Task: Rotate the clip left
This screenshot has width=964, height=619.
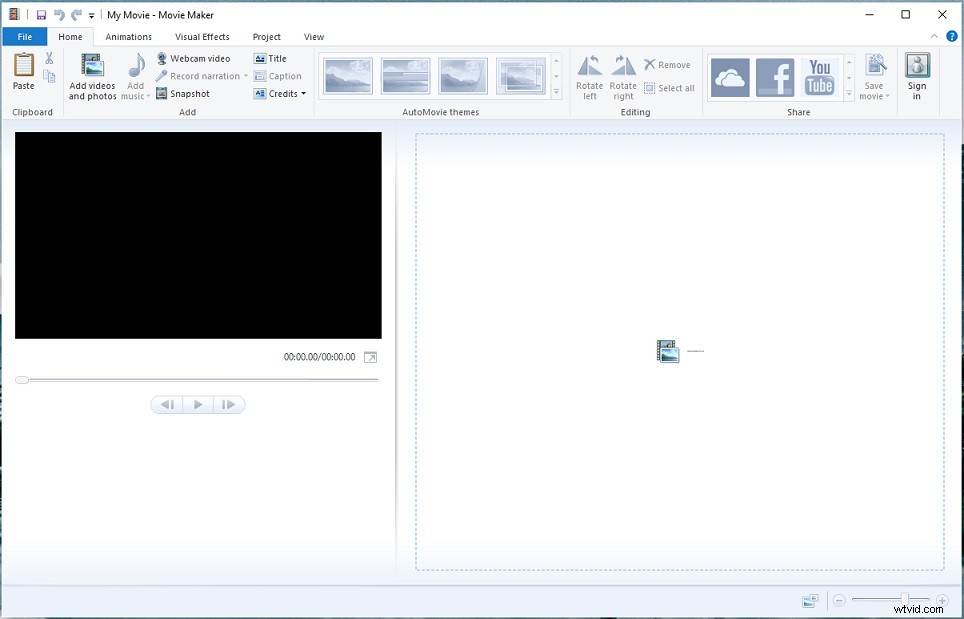Action: 589,75
